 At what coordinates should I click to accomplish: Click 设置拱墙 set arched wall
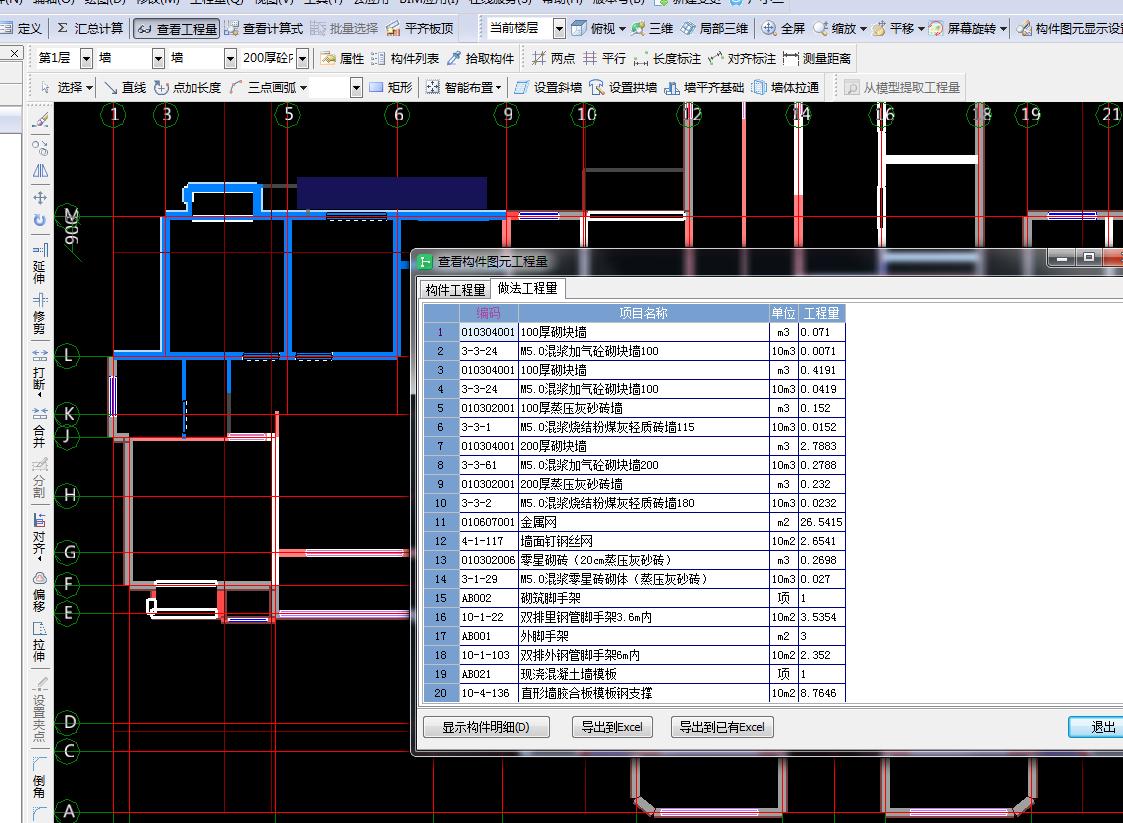(624, 87)
